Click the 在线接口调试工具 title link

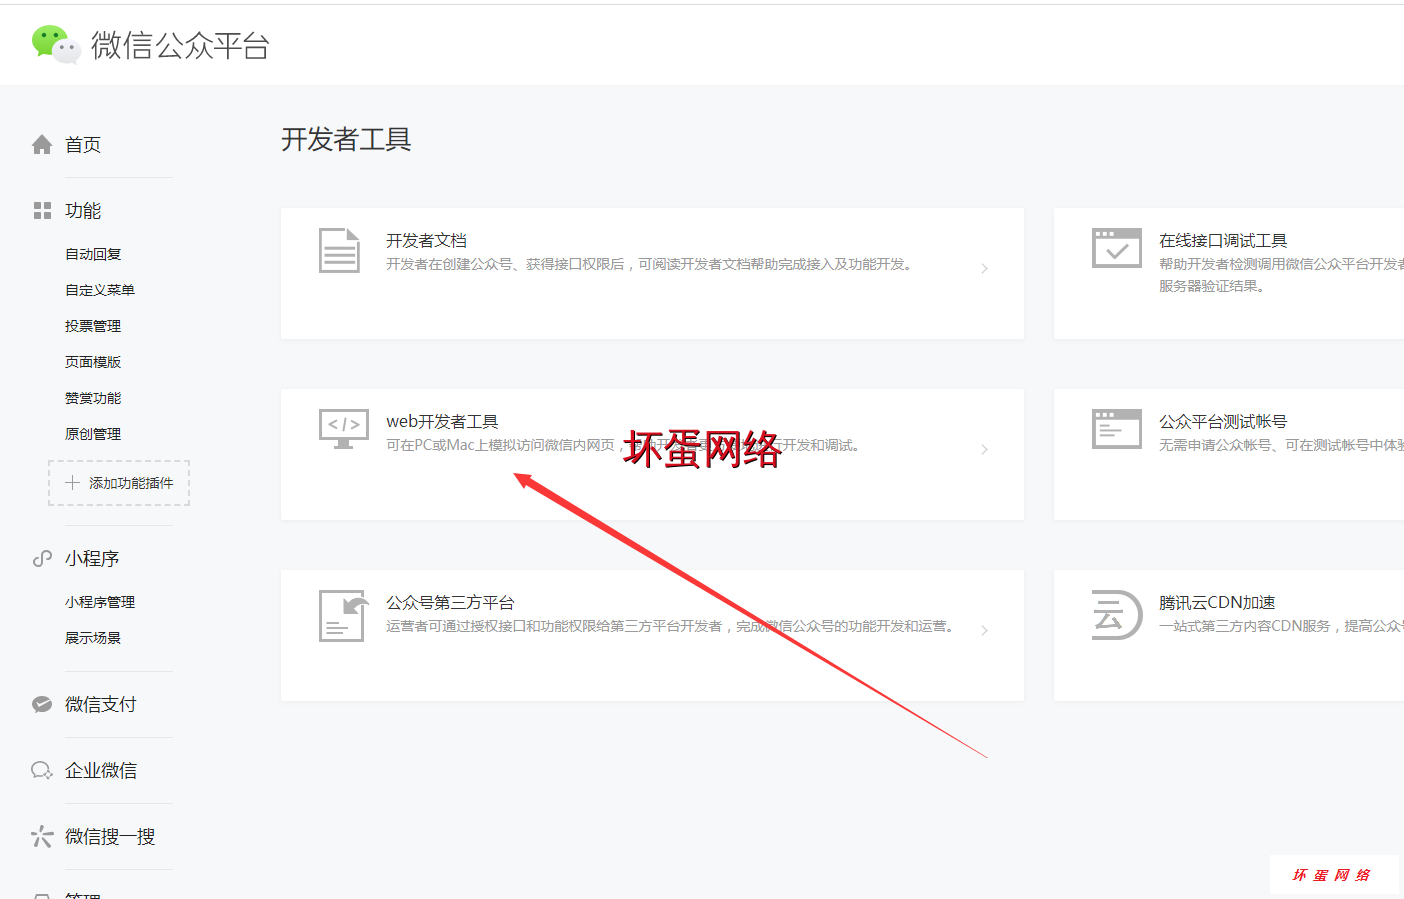tap(1223, 241)
